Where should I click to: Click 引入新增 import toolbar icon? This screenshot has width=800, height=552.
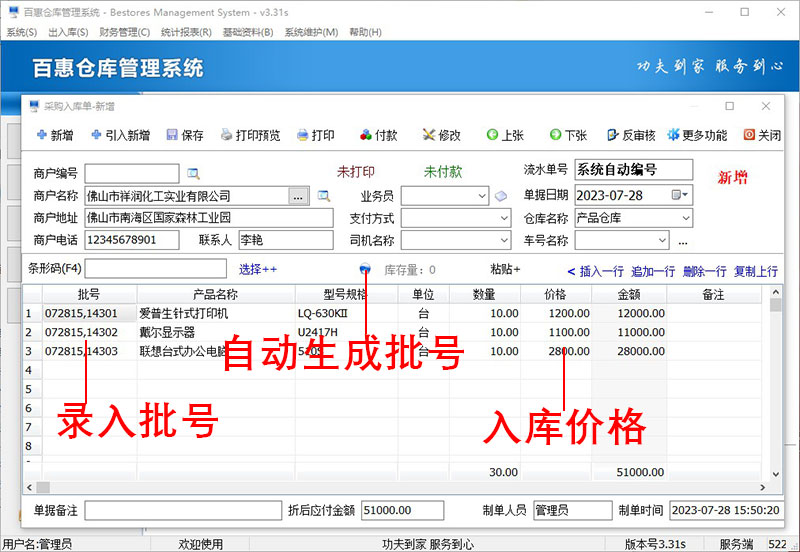coord(96,135)
